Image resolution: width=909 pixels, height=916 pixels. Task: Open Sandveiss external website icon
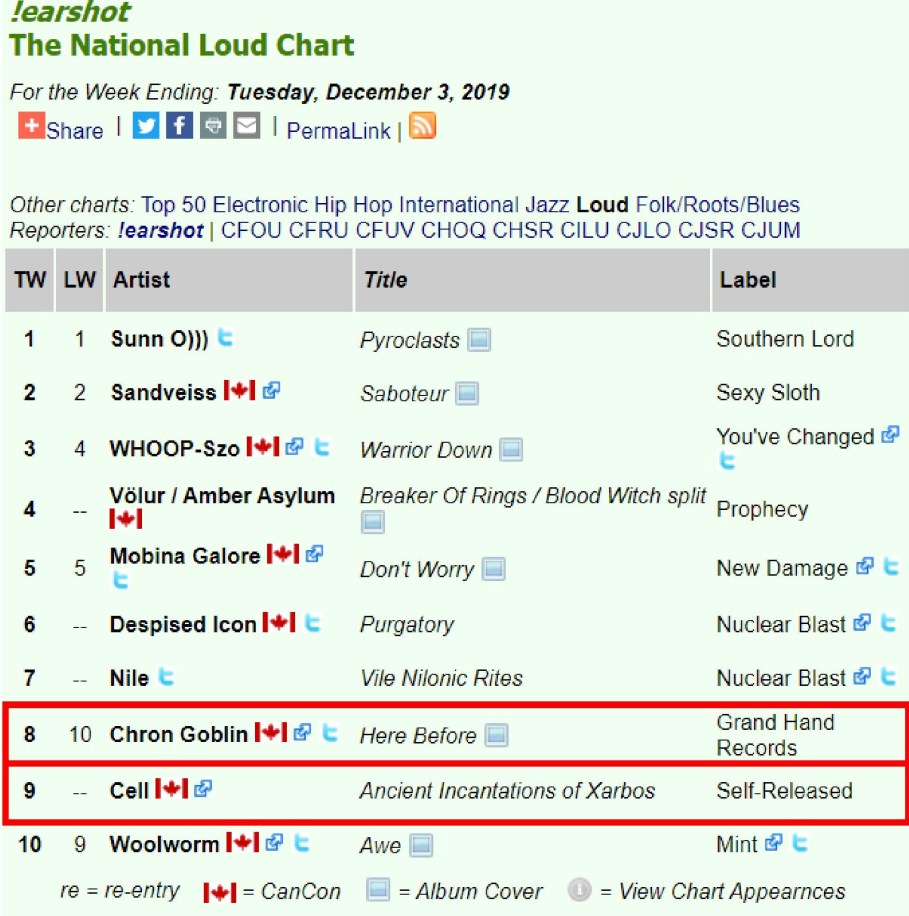click(x=271, y=391)
